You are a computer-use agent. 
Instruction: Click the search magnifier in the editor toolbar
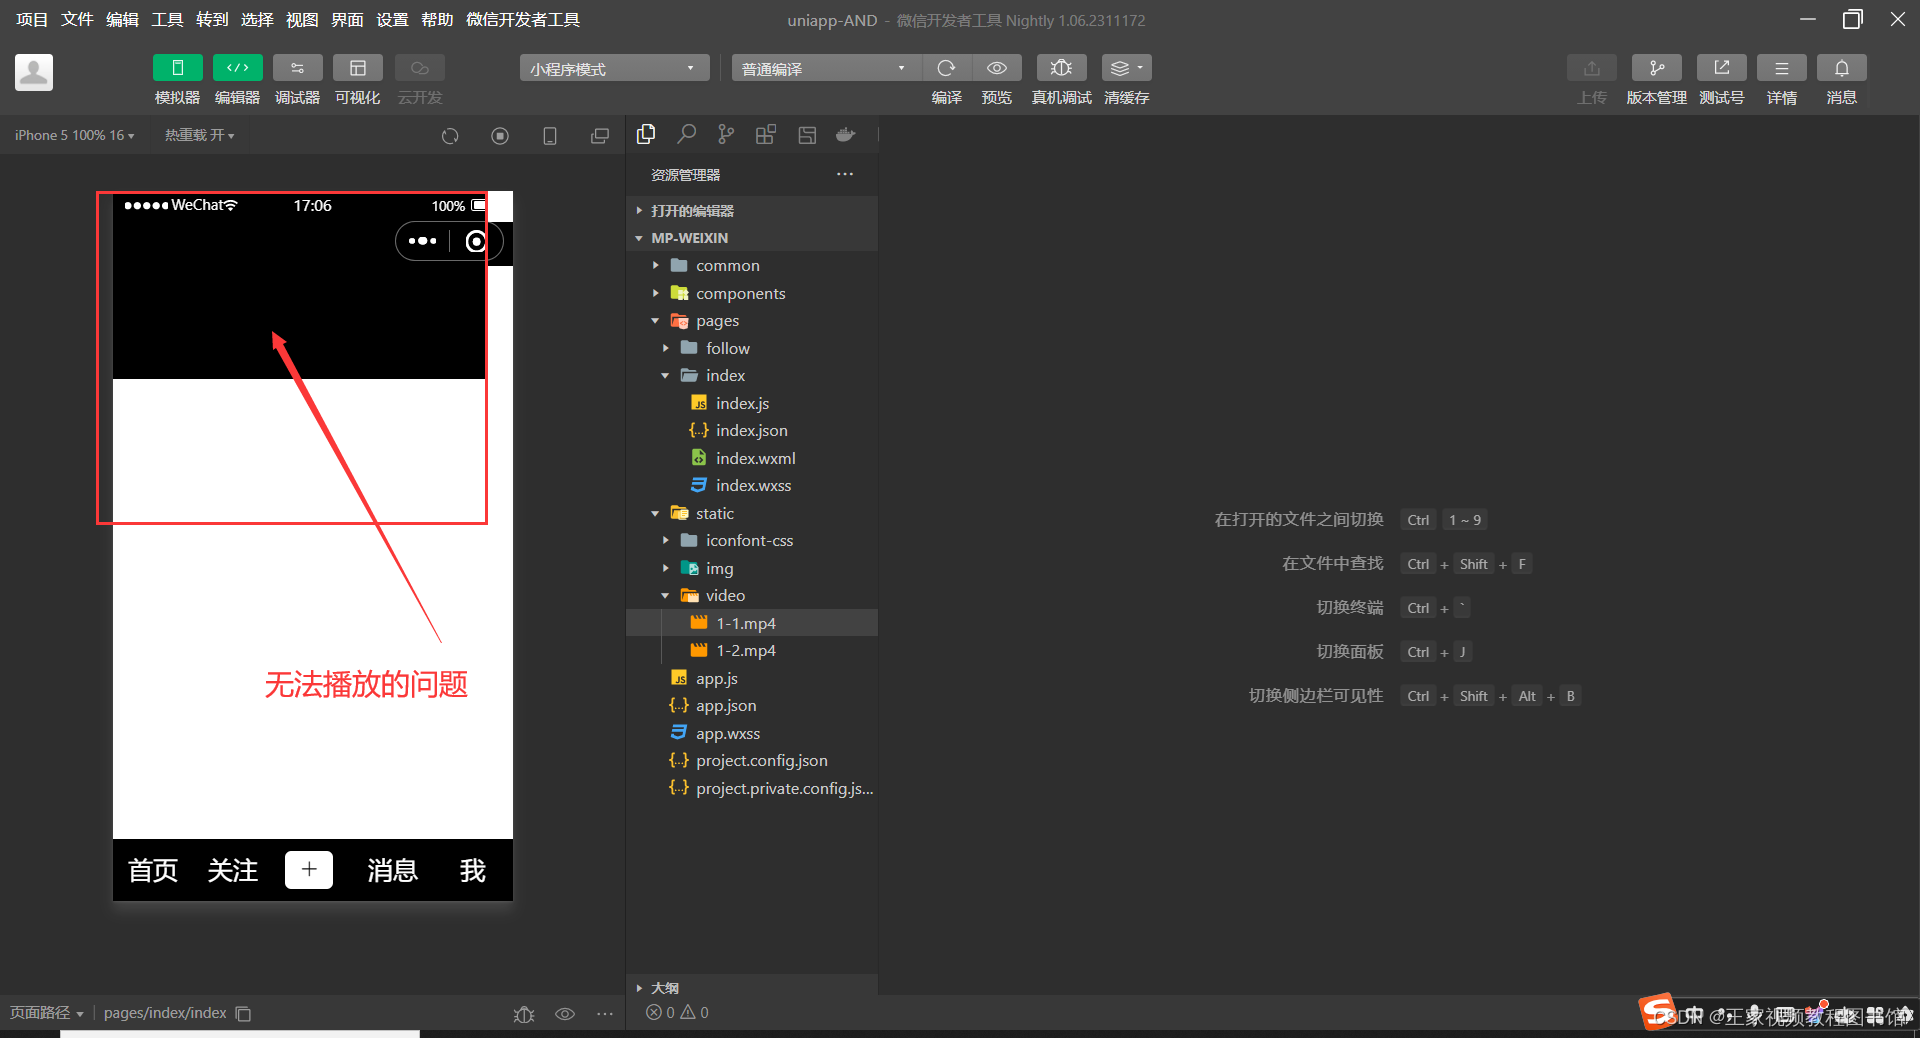point(686,134)
